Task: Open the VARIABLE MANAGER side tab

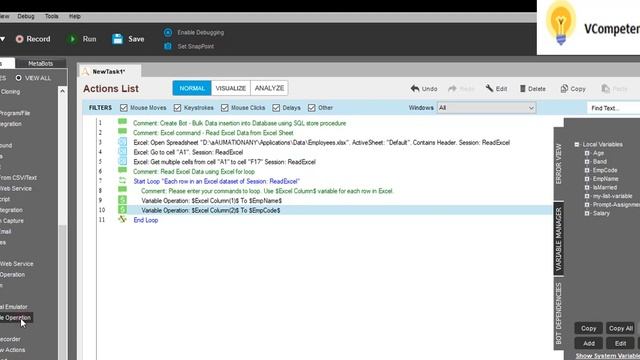Action: tap(559, 239)
